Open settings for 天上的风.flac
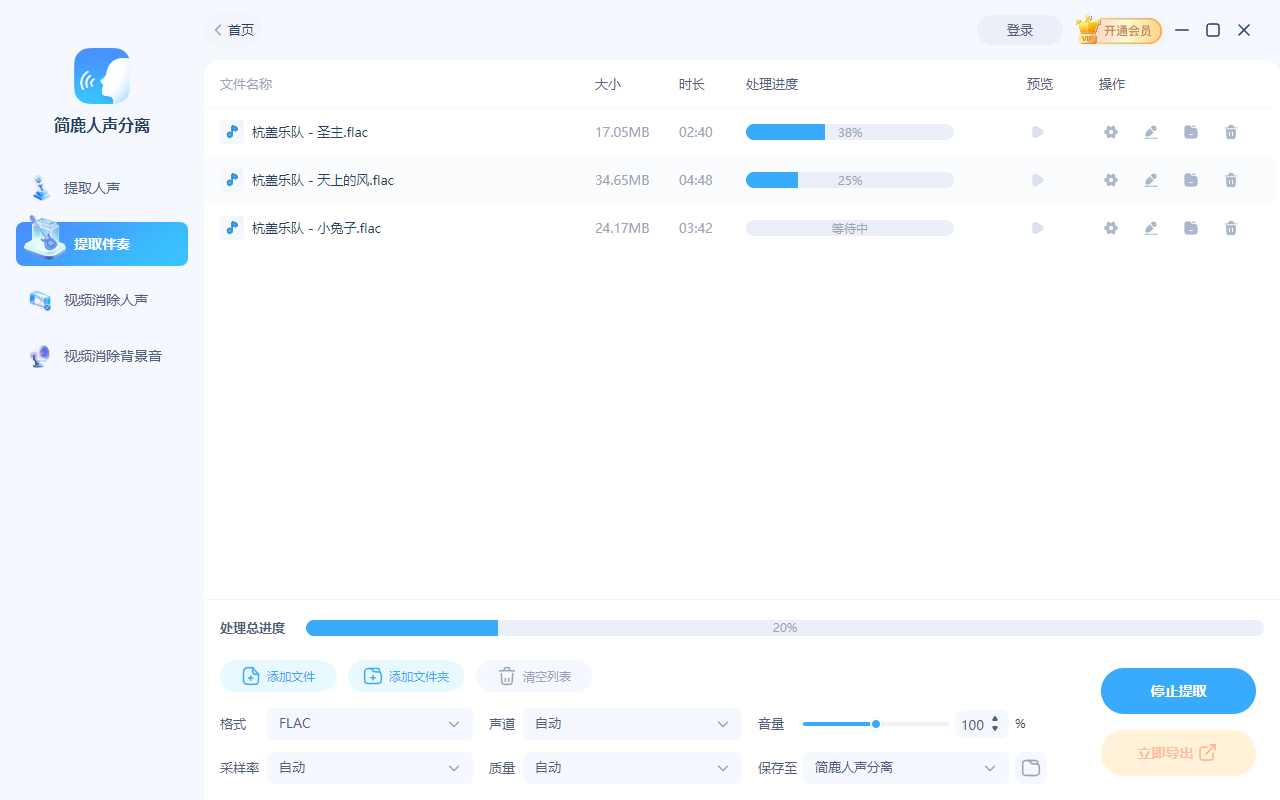 (x=1110, y=180)
